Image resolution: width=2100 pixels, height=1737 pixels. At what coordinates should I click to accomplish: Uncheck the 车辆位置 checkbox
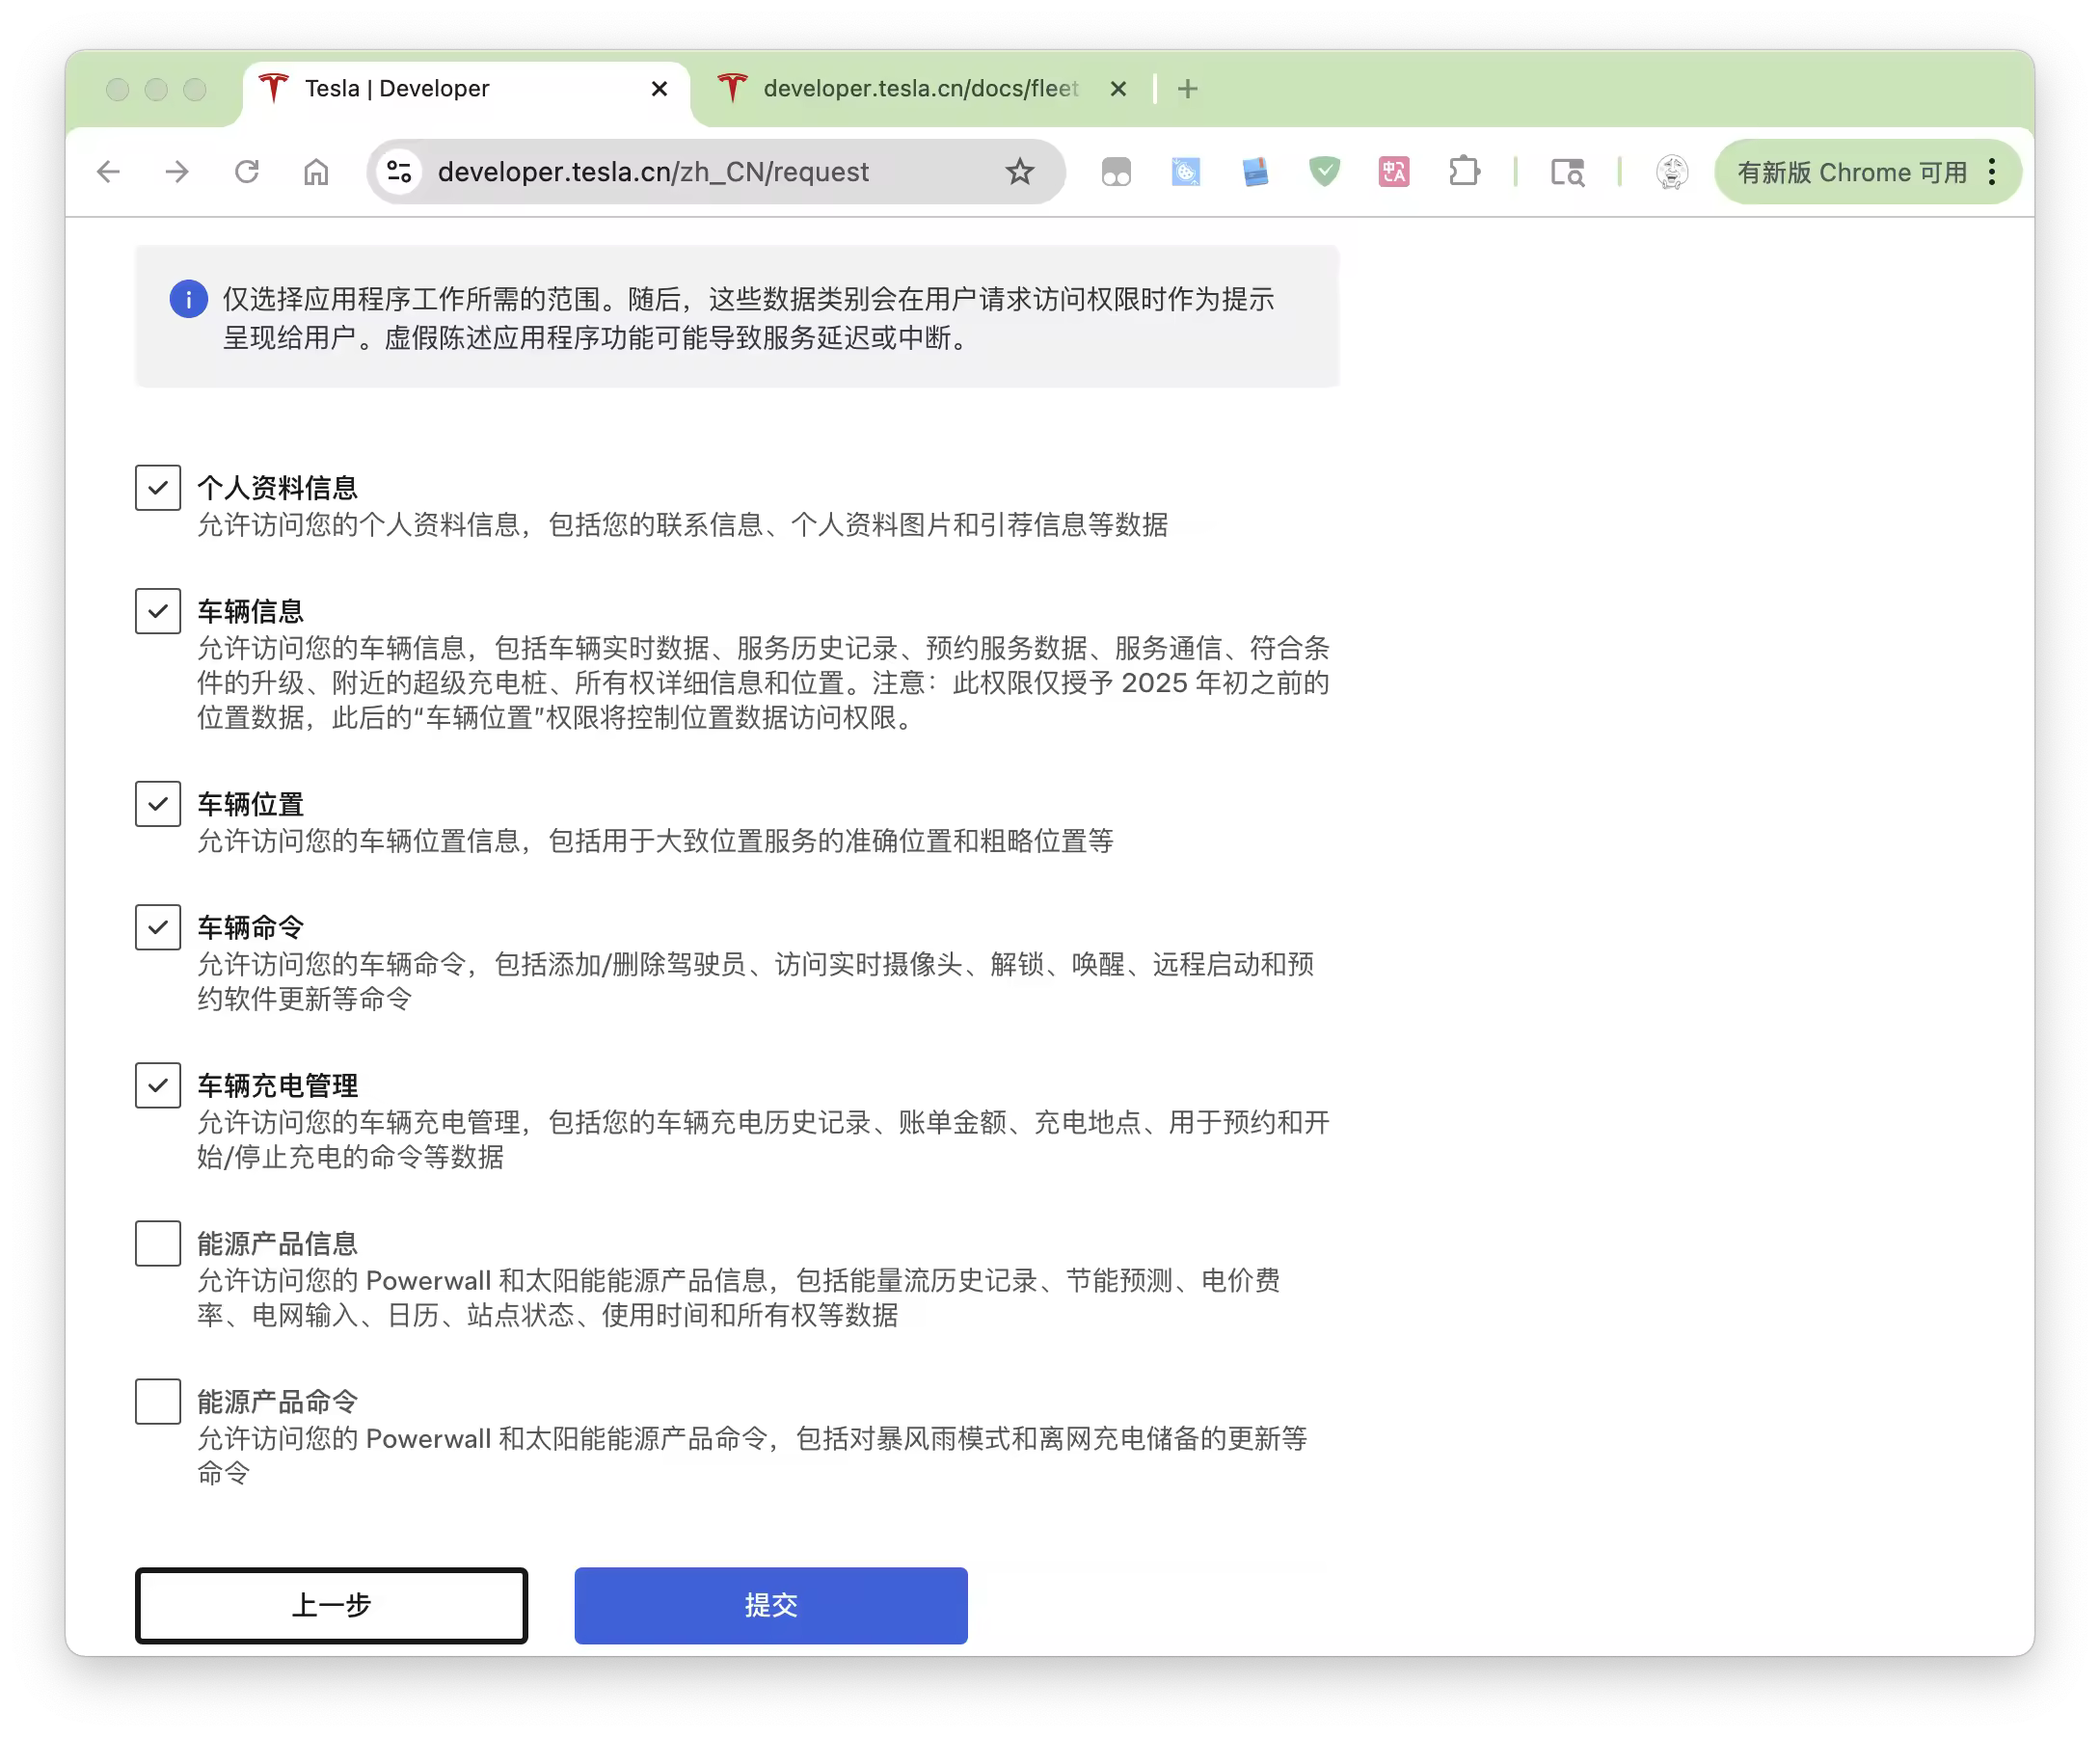pyautogui.click(x=158, y=804)
